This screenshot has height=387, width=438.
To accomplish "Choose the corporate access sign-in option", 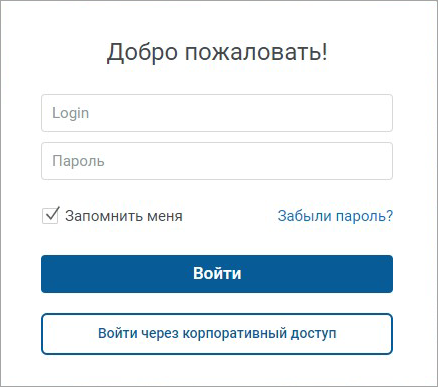I will pyautogui.click(x=217, y=334).
